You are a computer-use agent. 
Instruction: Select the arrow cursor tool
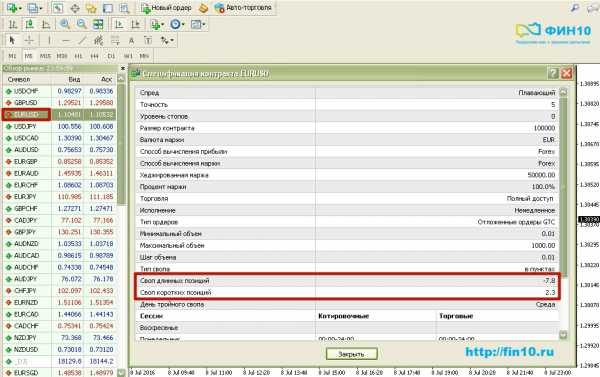[x=12, y=40]
